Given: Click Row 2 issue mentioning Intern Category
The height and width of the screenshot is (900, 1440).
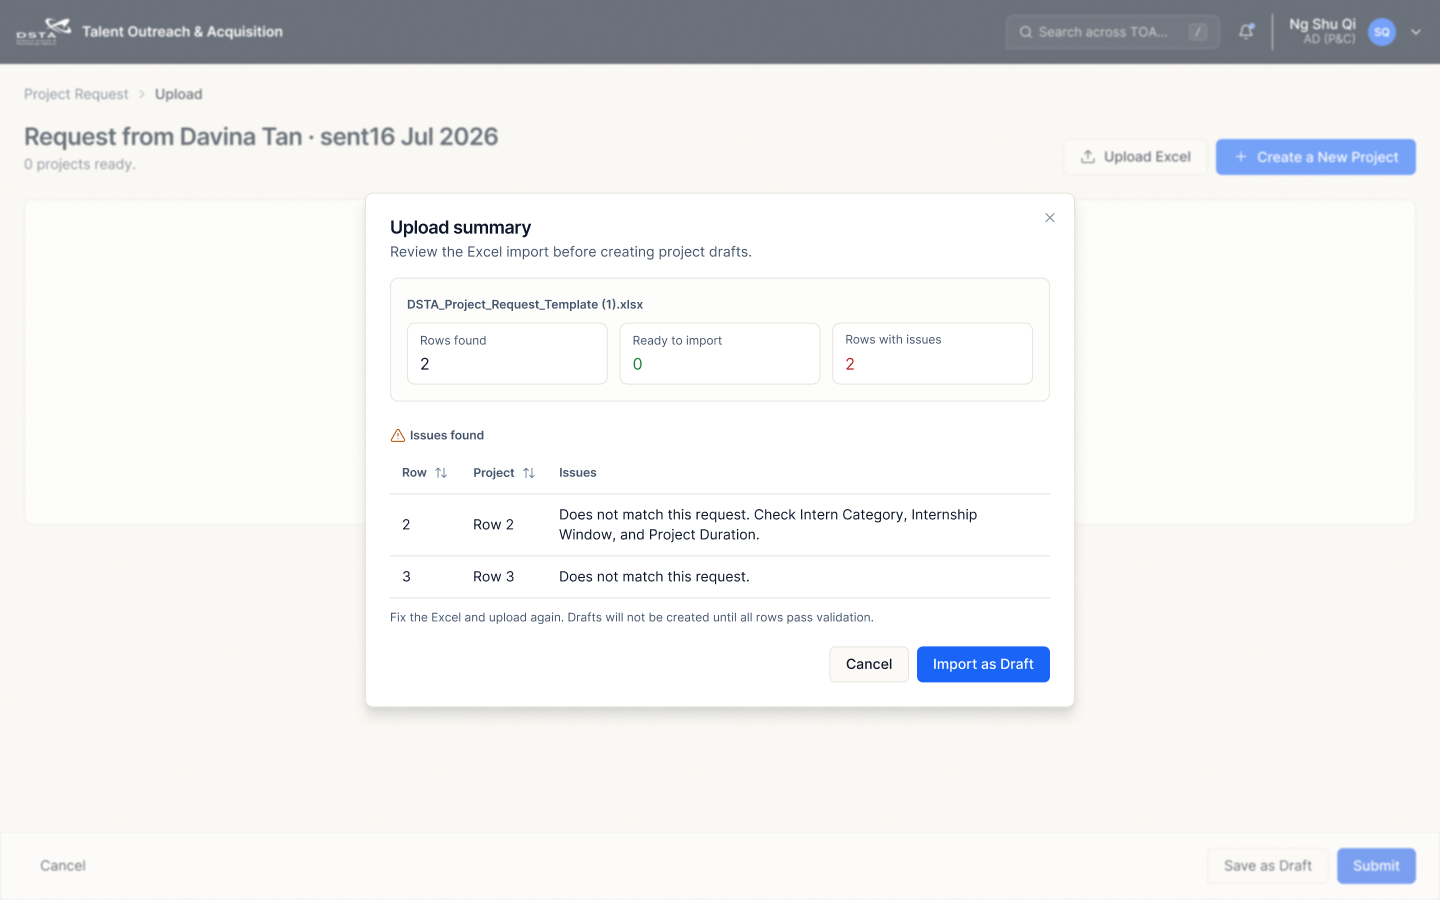Looking at the screenshot, I should pyautogui.click(x=768, y=525).
